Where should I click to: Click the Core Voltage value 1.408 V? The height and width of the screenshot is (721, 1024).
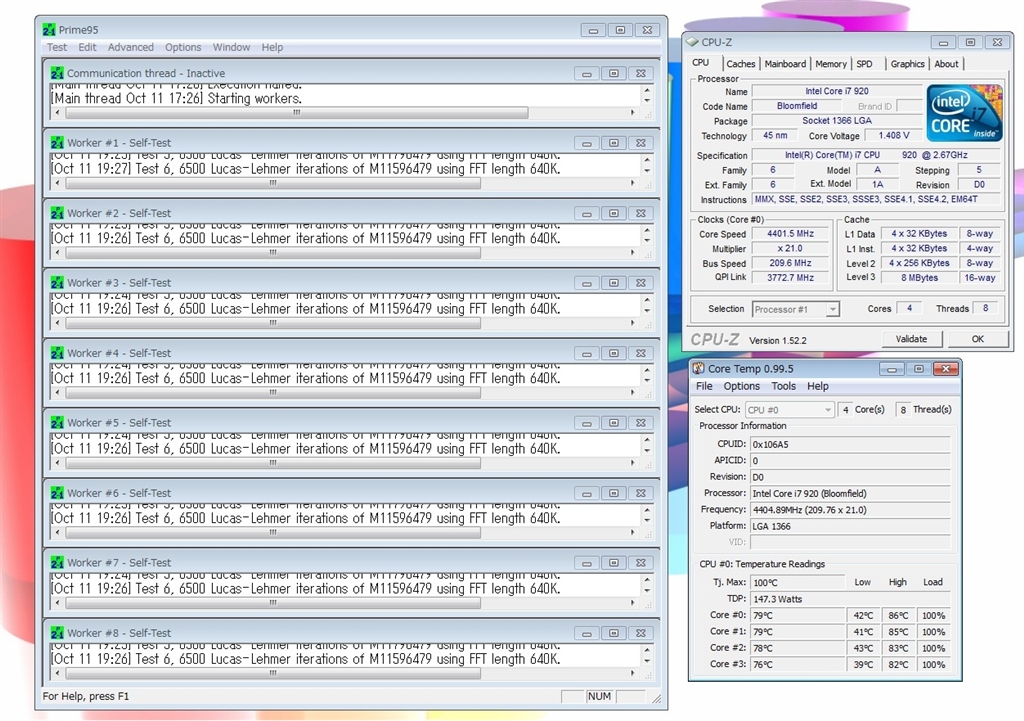point(893,136)
